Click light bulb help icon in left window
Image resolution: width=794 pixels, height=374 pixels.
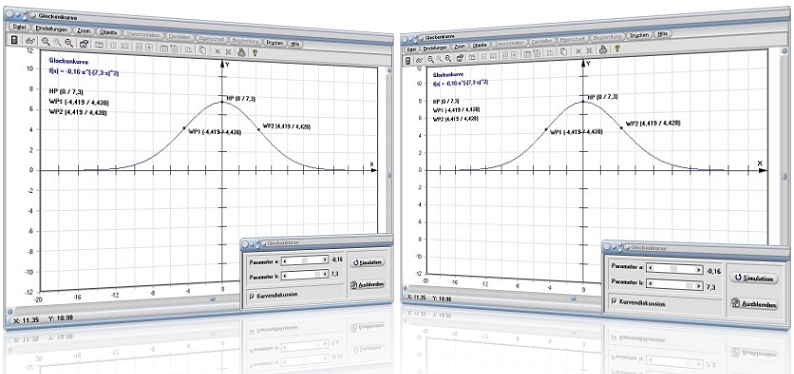click(x=255, y=52)
